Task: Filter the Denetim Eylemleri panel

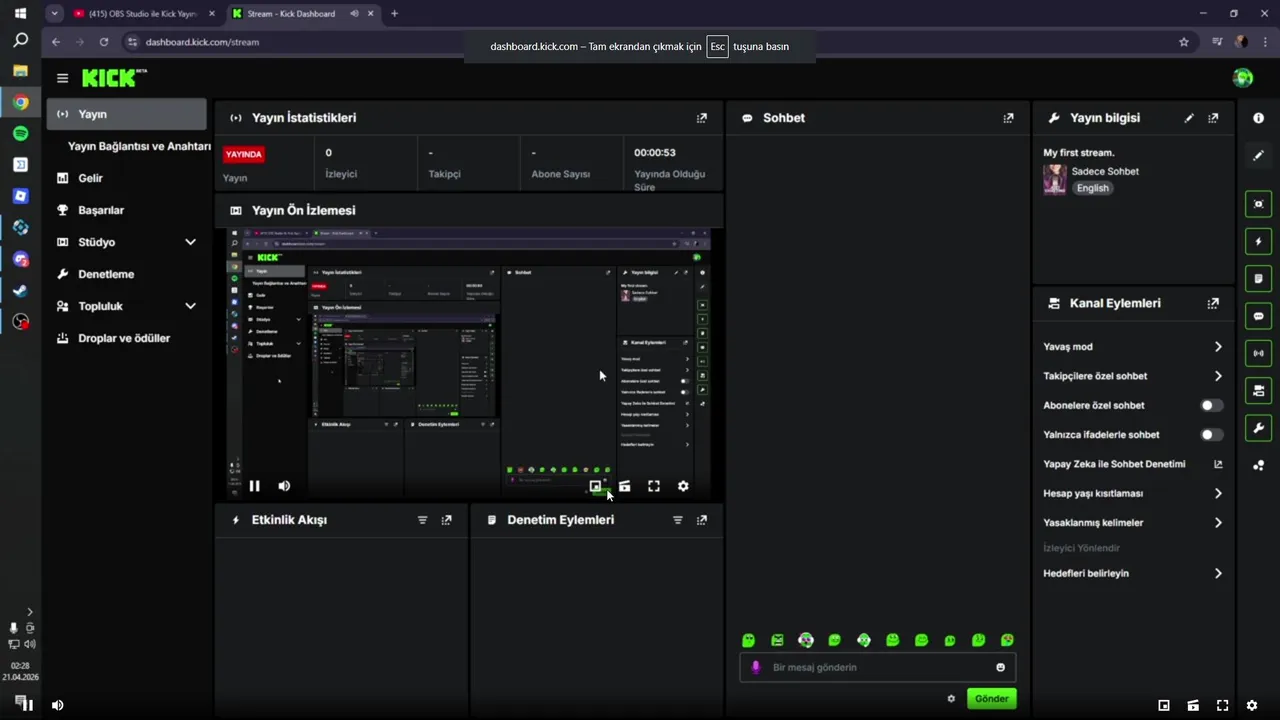Action: 678,520
